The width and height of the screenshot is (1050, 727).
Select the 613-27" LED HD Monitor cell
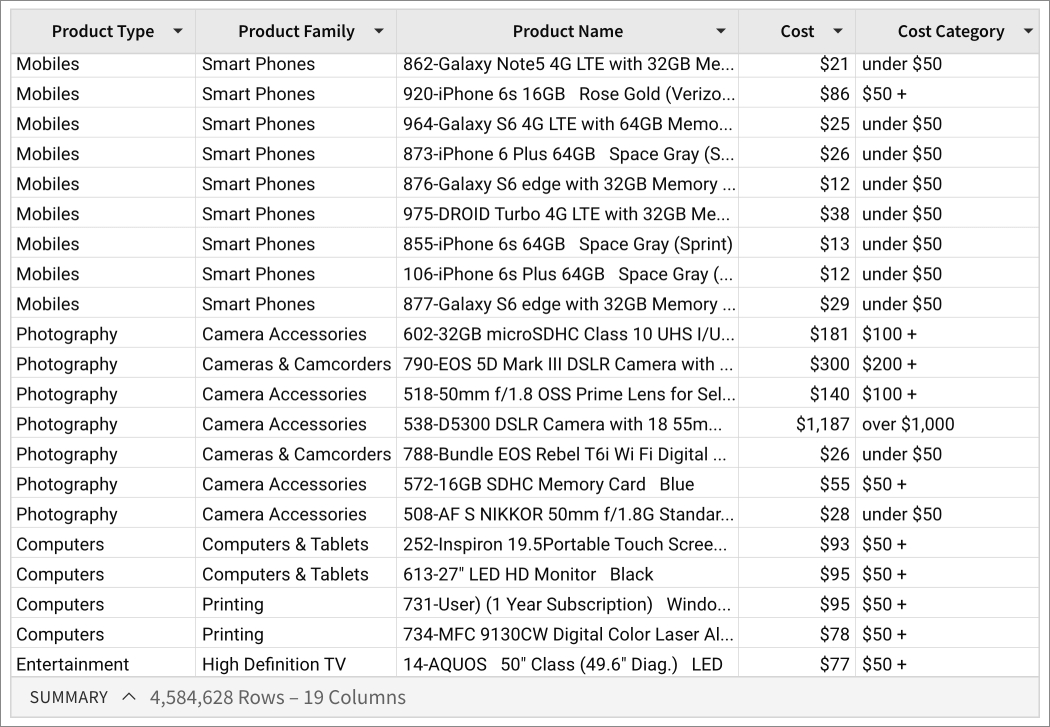(x=528, y=574)
